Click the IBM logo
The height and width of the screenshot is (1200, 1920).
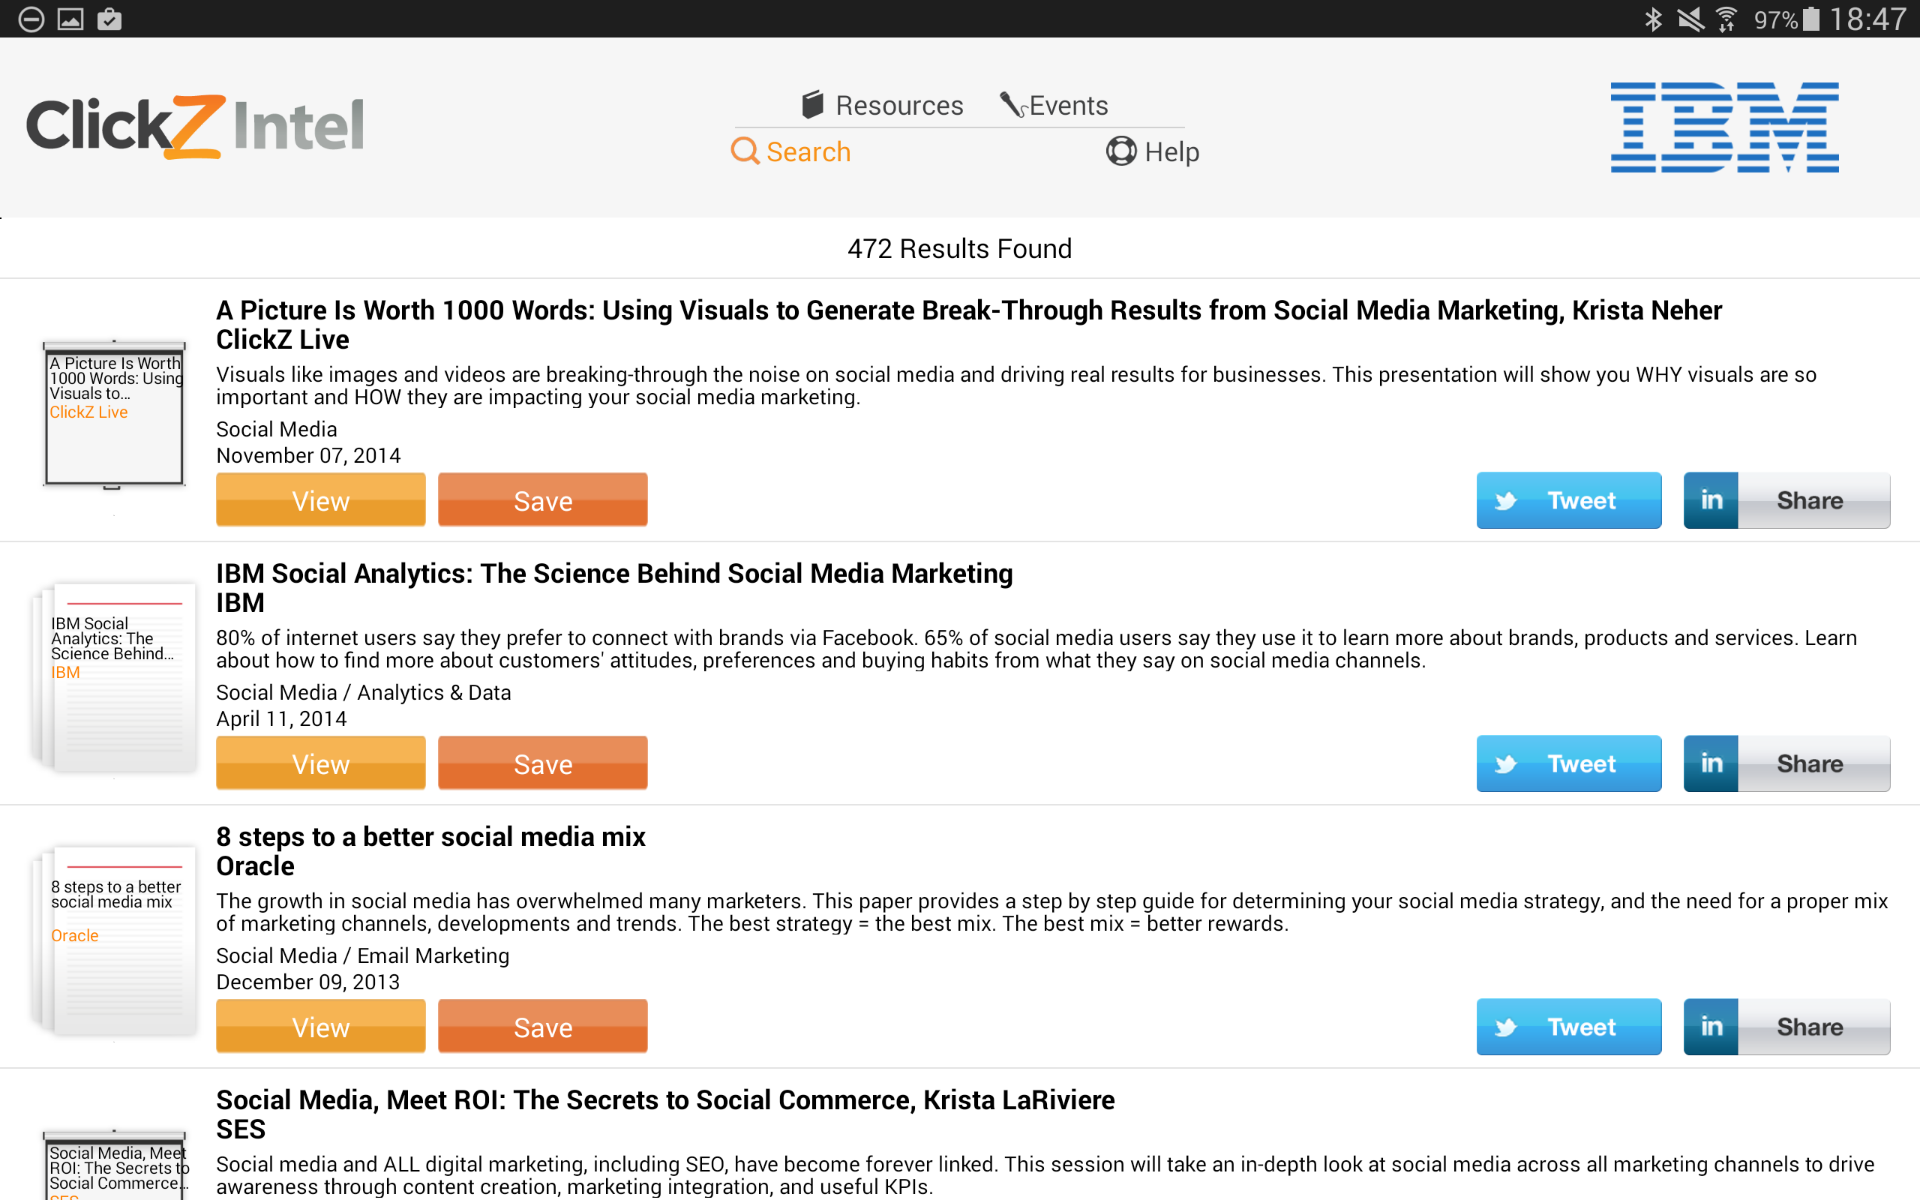1723,127
